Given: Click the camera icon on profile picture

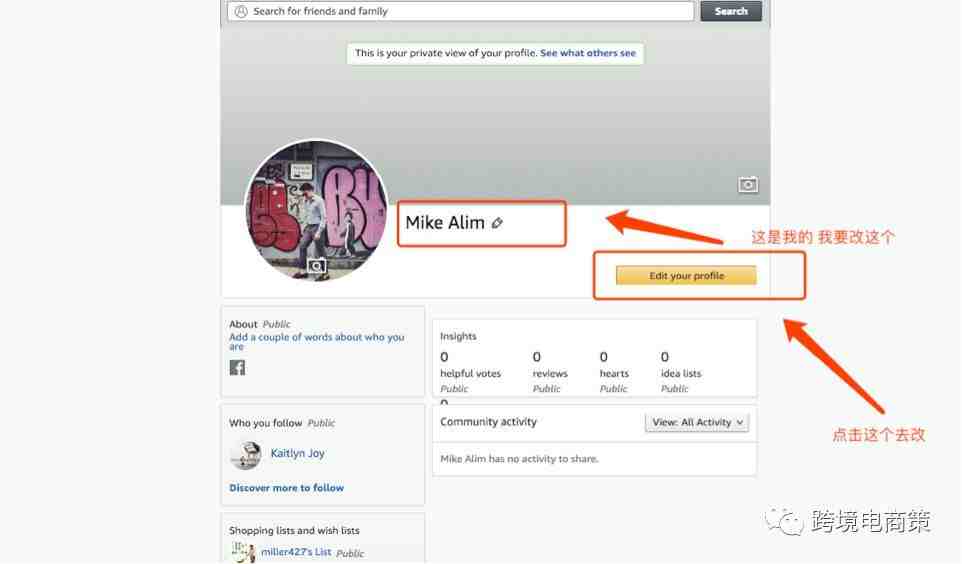Looking at the screenshot, I should pyautogui.click(x=316, y=266).
